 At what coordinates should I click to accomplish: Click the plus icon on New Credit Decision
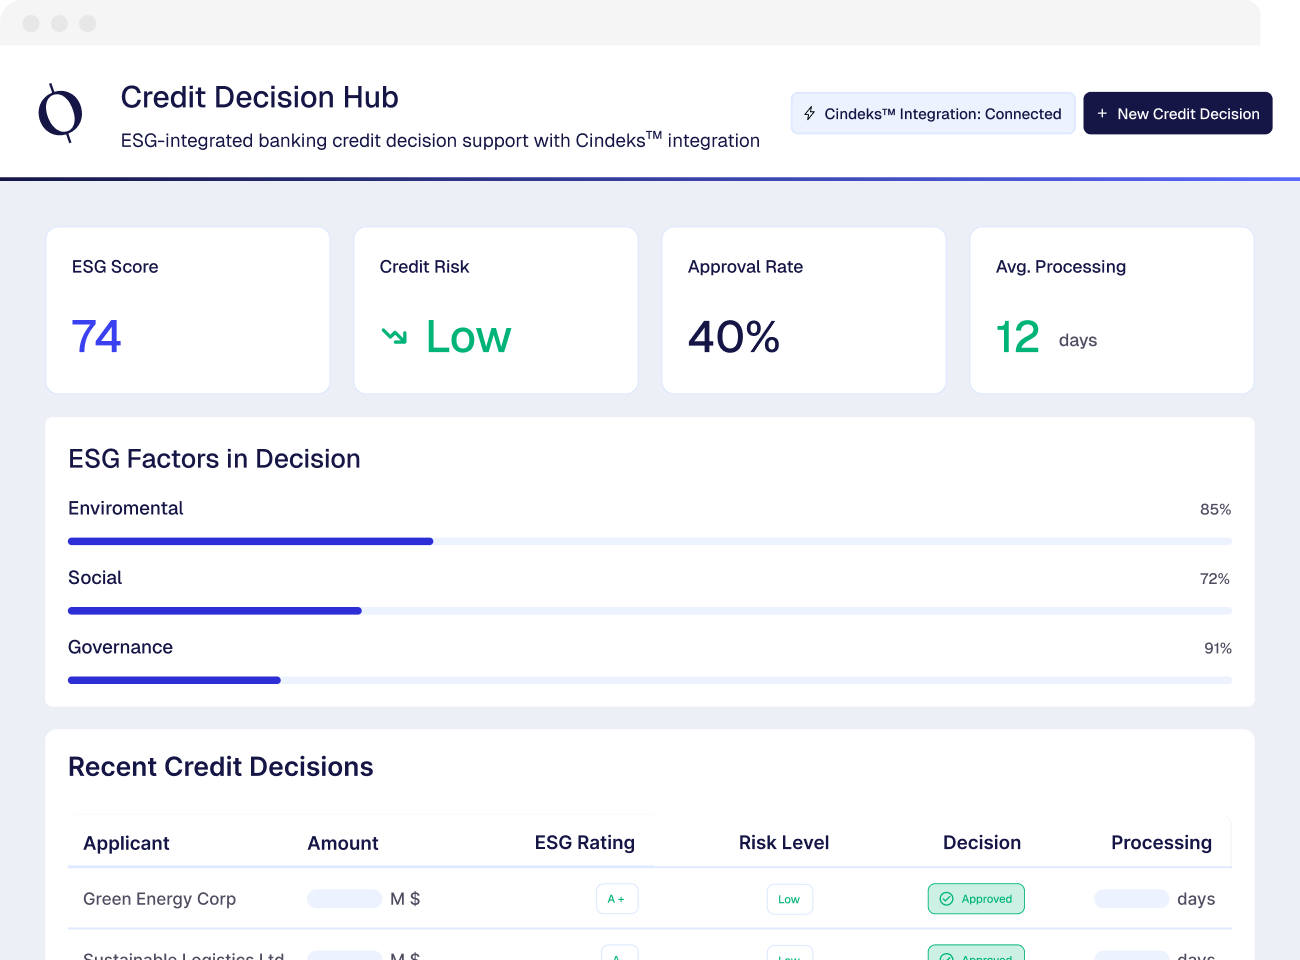(x=1102, y=114)
